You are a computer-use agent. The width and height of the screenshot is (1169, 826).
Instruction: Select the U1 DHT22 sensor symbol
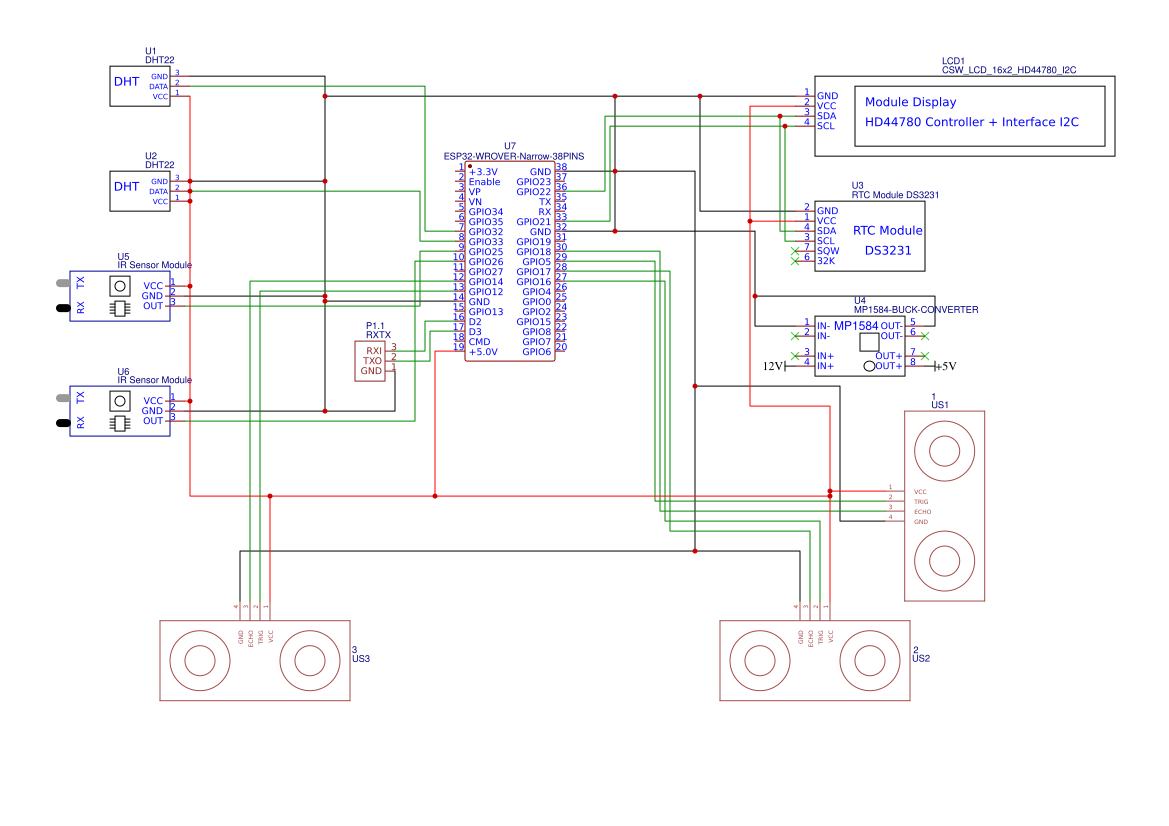[x=140, y=86]
